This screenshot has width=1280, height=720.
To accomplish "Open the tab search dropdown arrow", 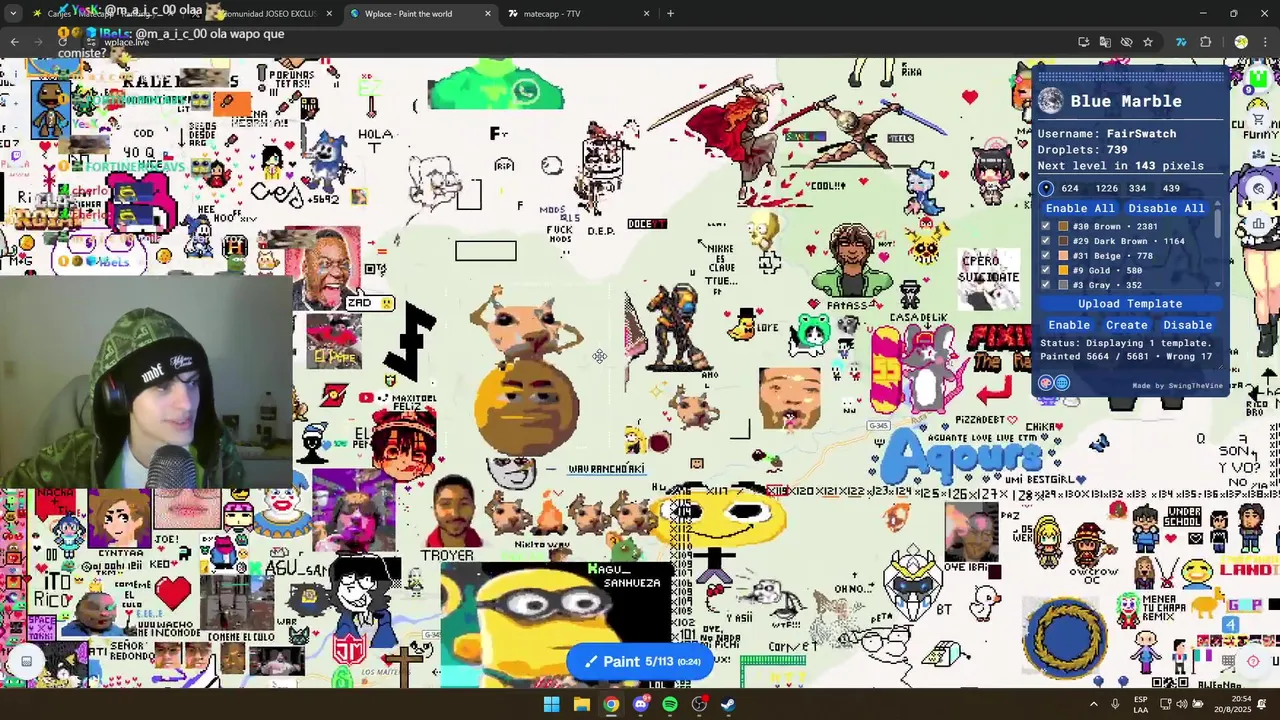I will [13, 13].
